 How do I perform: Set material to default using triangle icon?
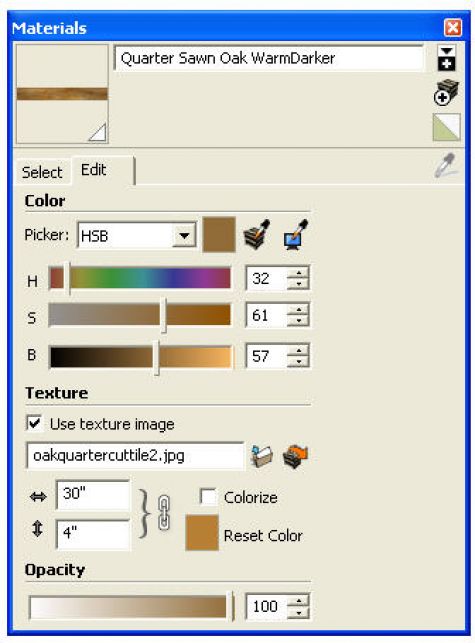click(x=446, y=128)
